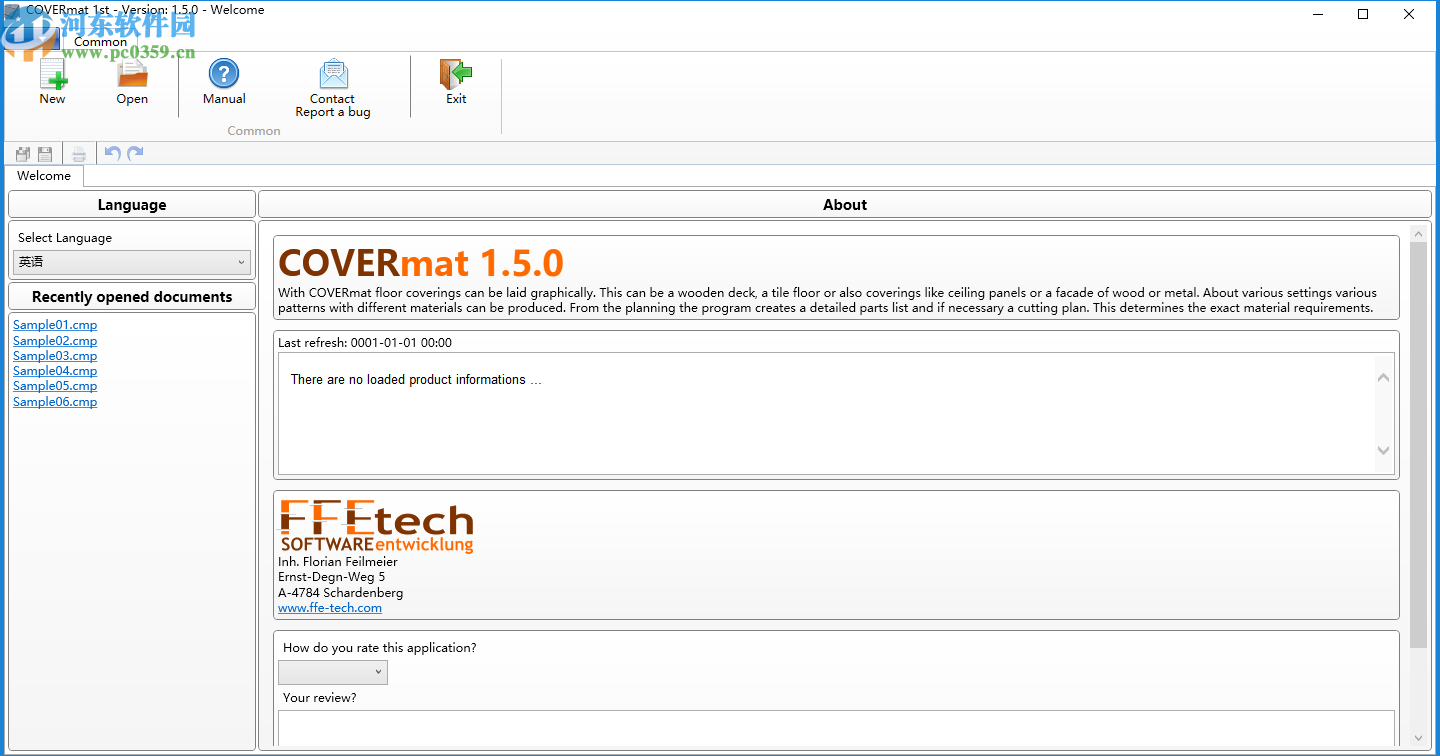
Task: Click the Save All icon in quick toolbar
Action: point(22,154)
